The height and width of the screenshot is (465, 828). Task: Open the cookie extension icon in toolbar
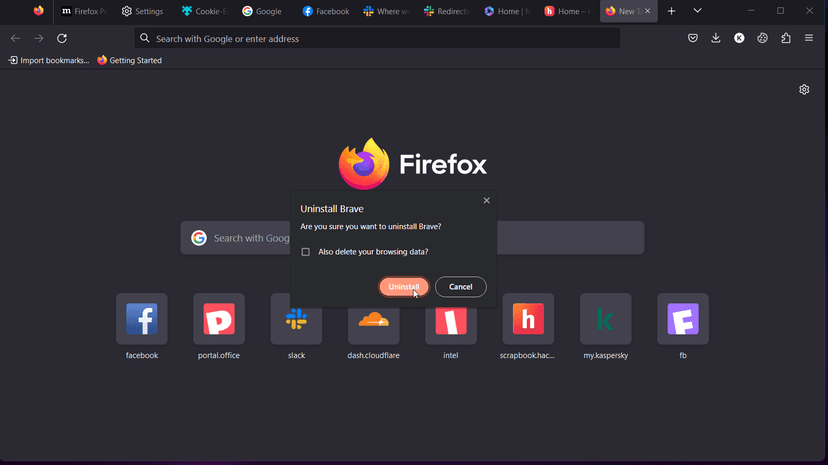point(762,38)
